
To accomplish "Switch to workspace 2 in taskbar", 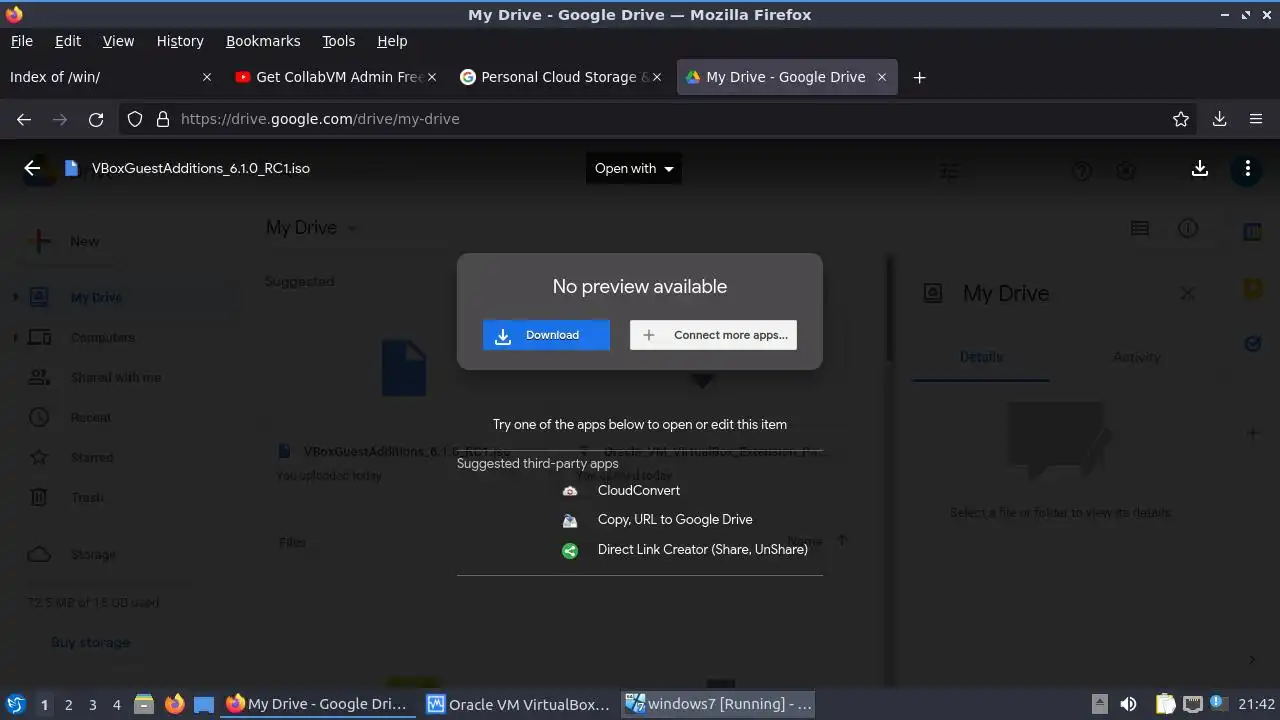I will 68,704.
